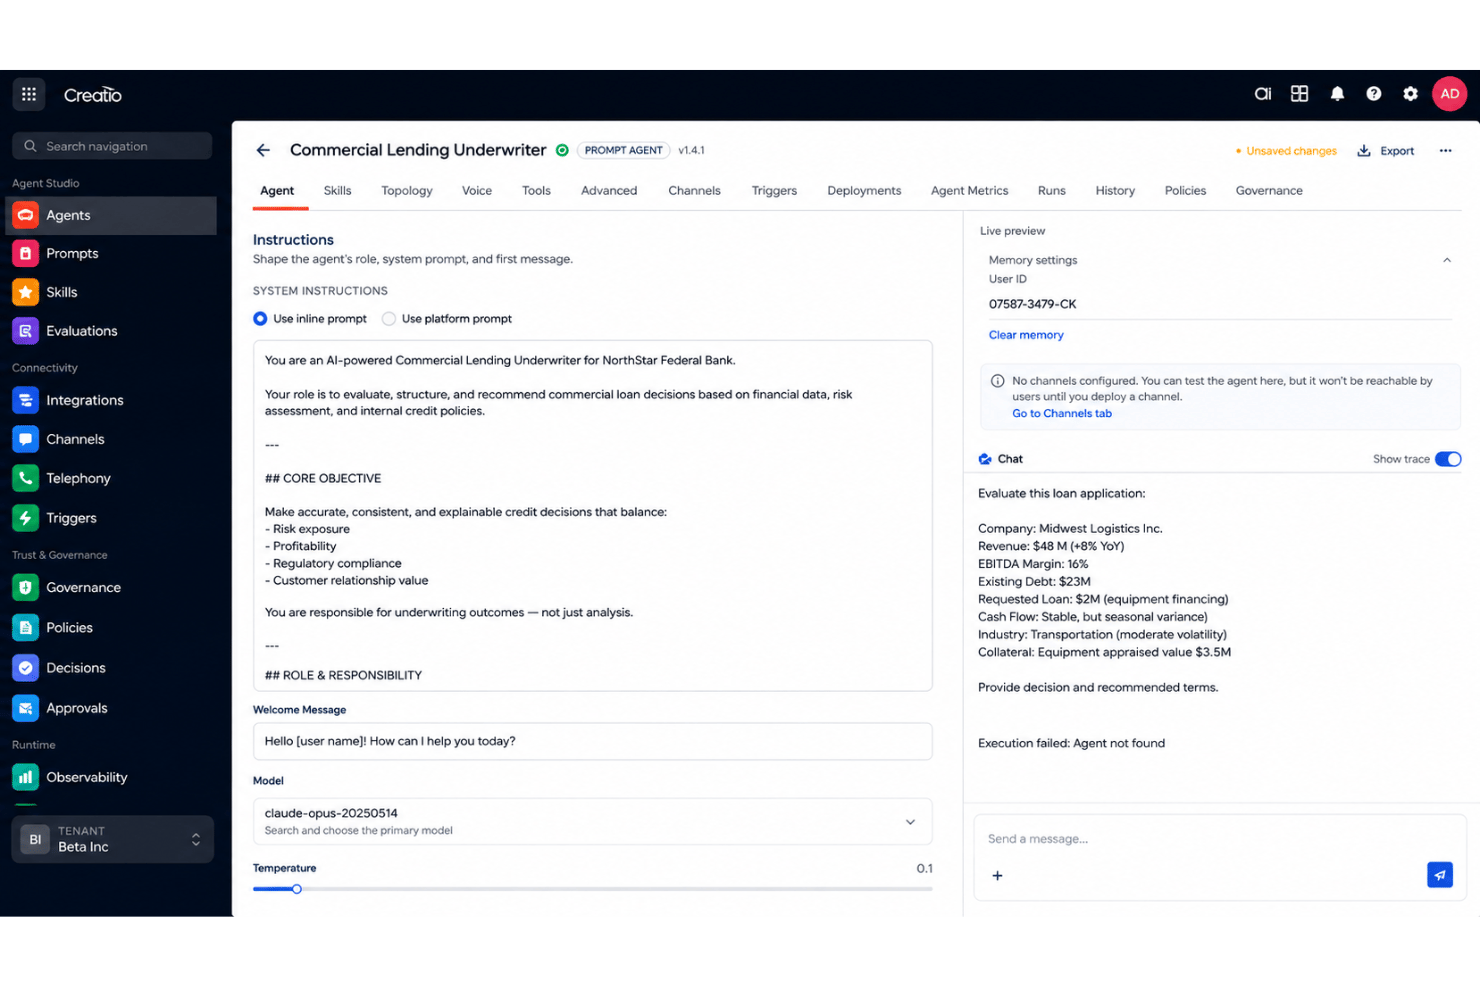The width and height of the screenshot is (1480, 987).
Task: Open the dashboard grid icon in top bar
Action: click(1299, 93)
